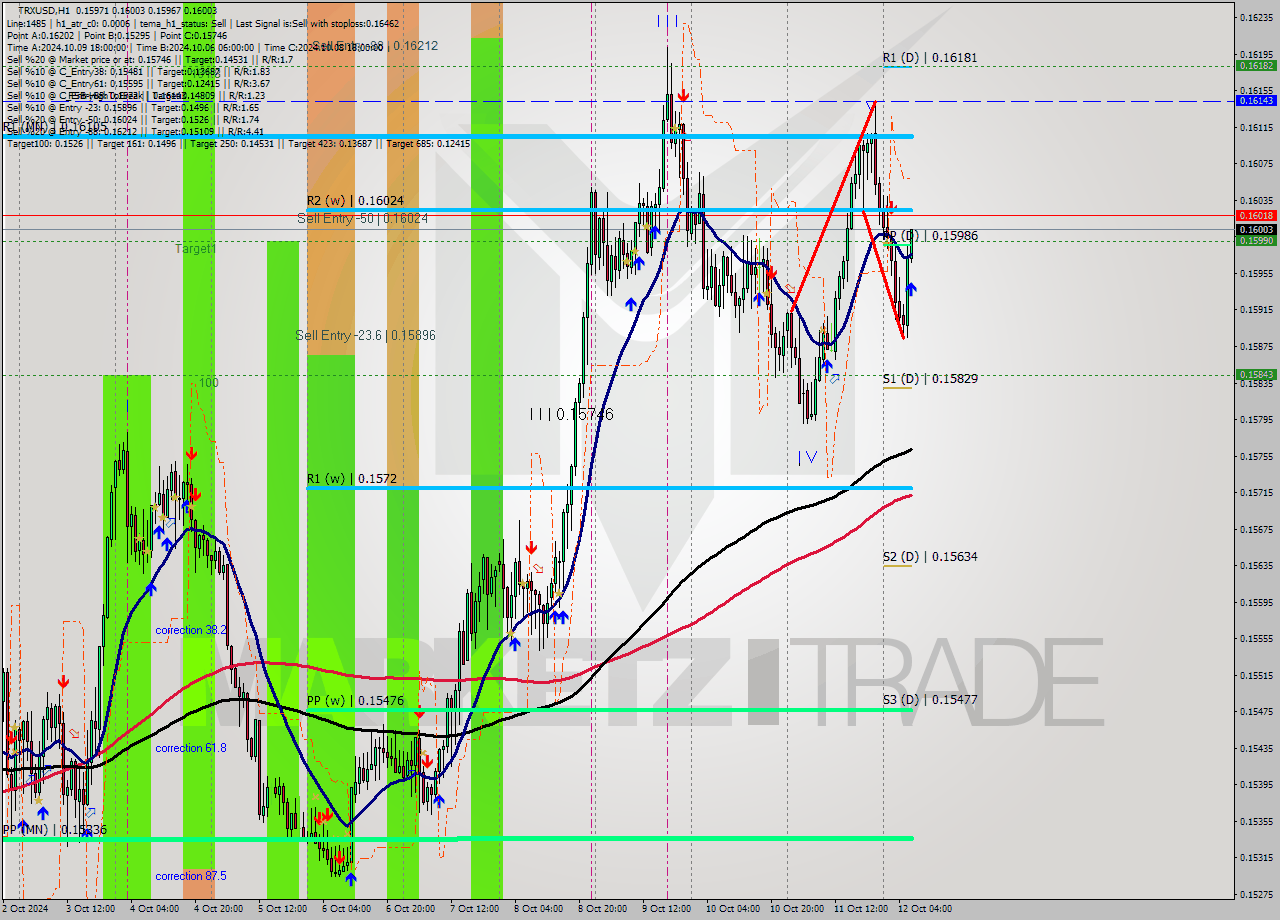
Task: Click the 'Target1' label on the green zone
Action: pyautogui.click(x=196, y=248)
